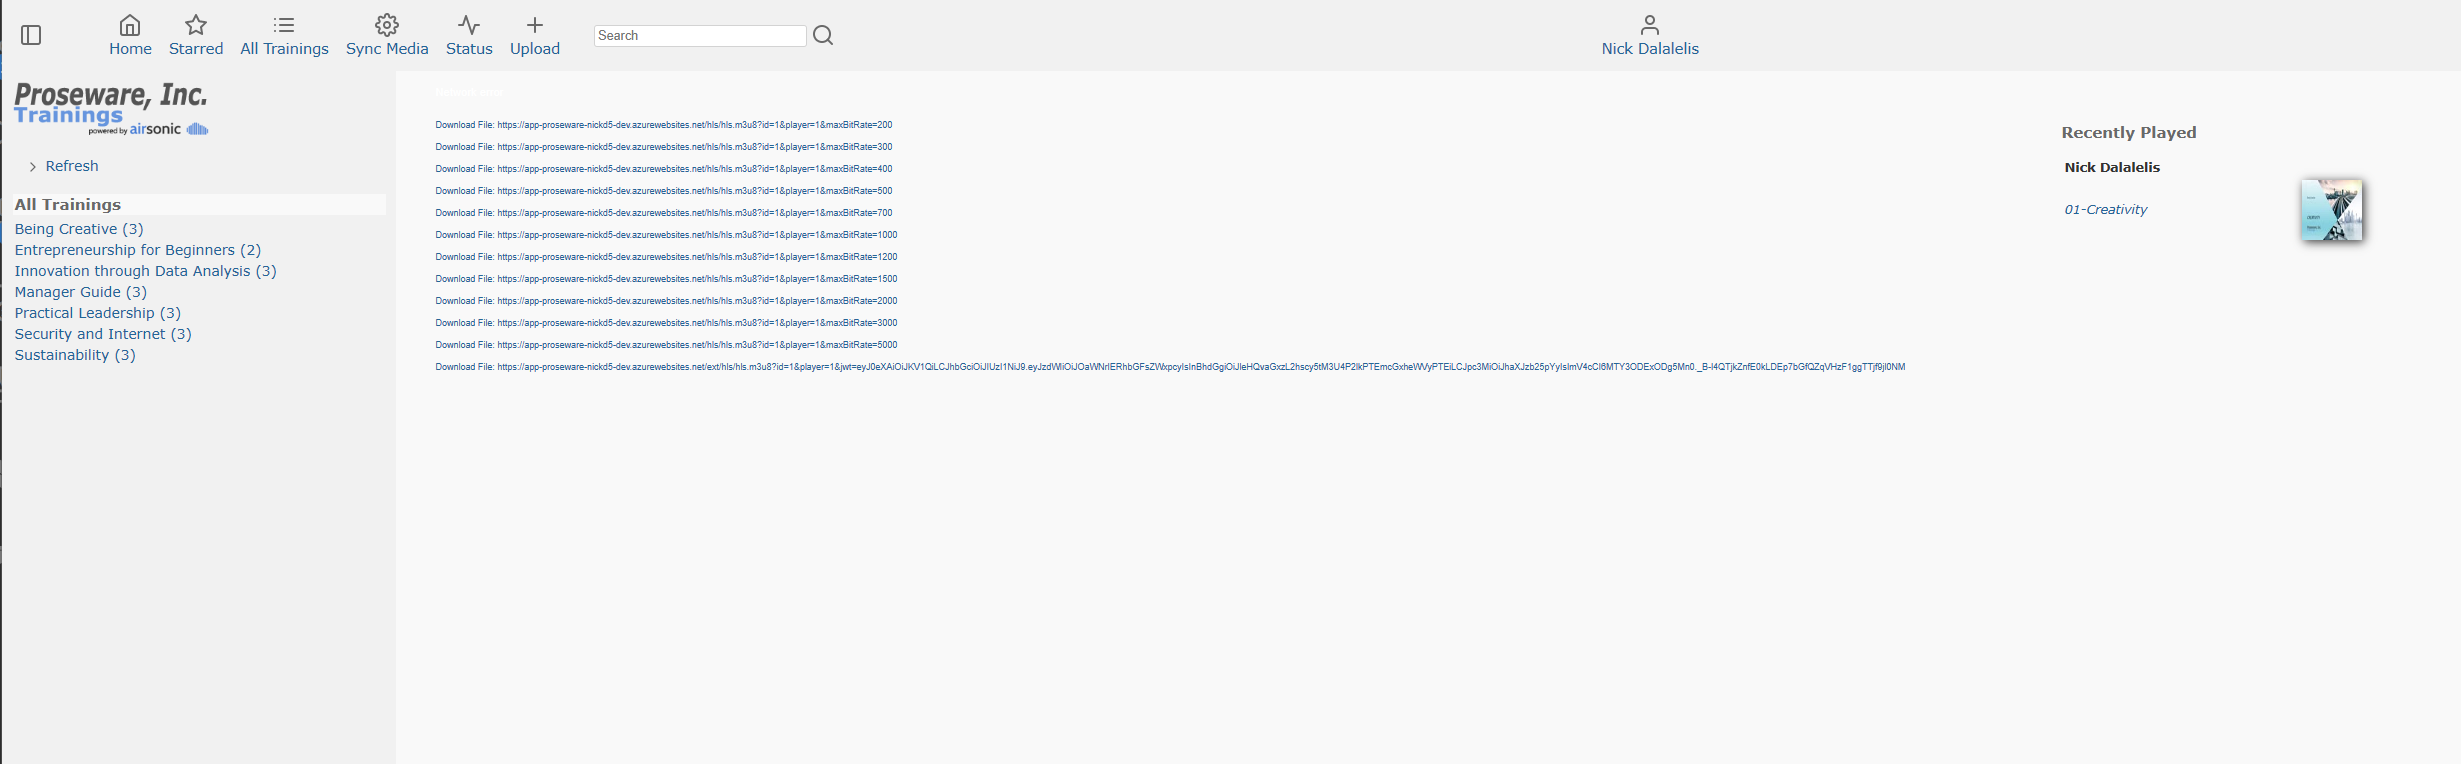Open the Starred items view
Viewport: 2461px width, 764px height.
(x=196, y=36)
